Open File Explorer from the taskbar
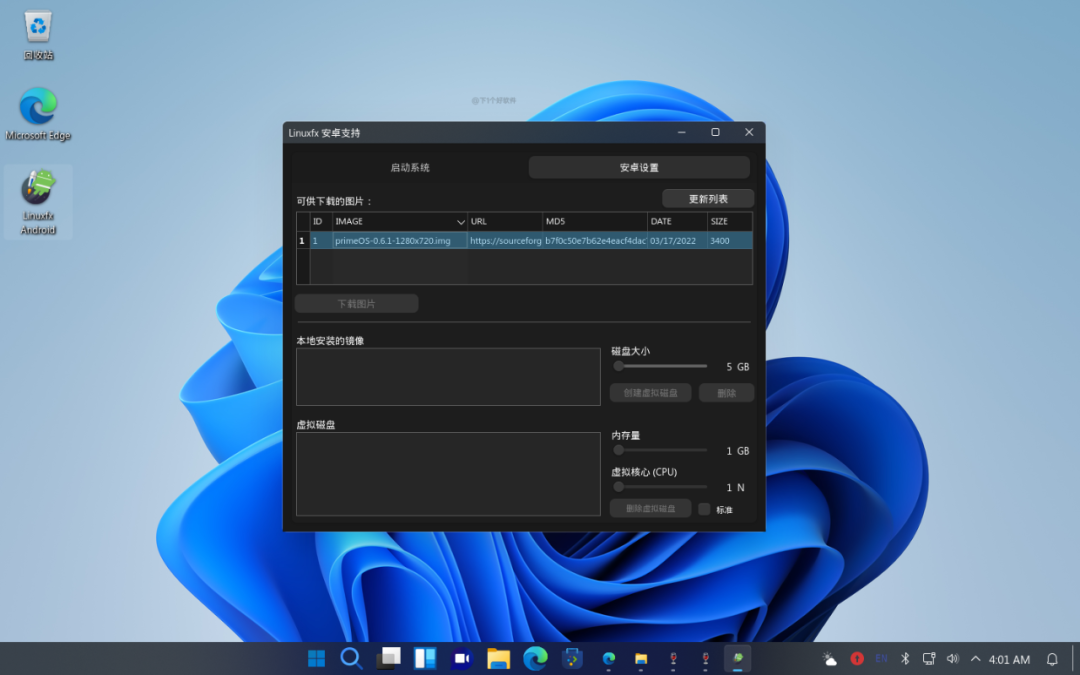 pyautogui.click(x=499, y=658)
